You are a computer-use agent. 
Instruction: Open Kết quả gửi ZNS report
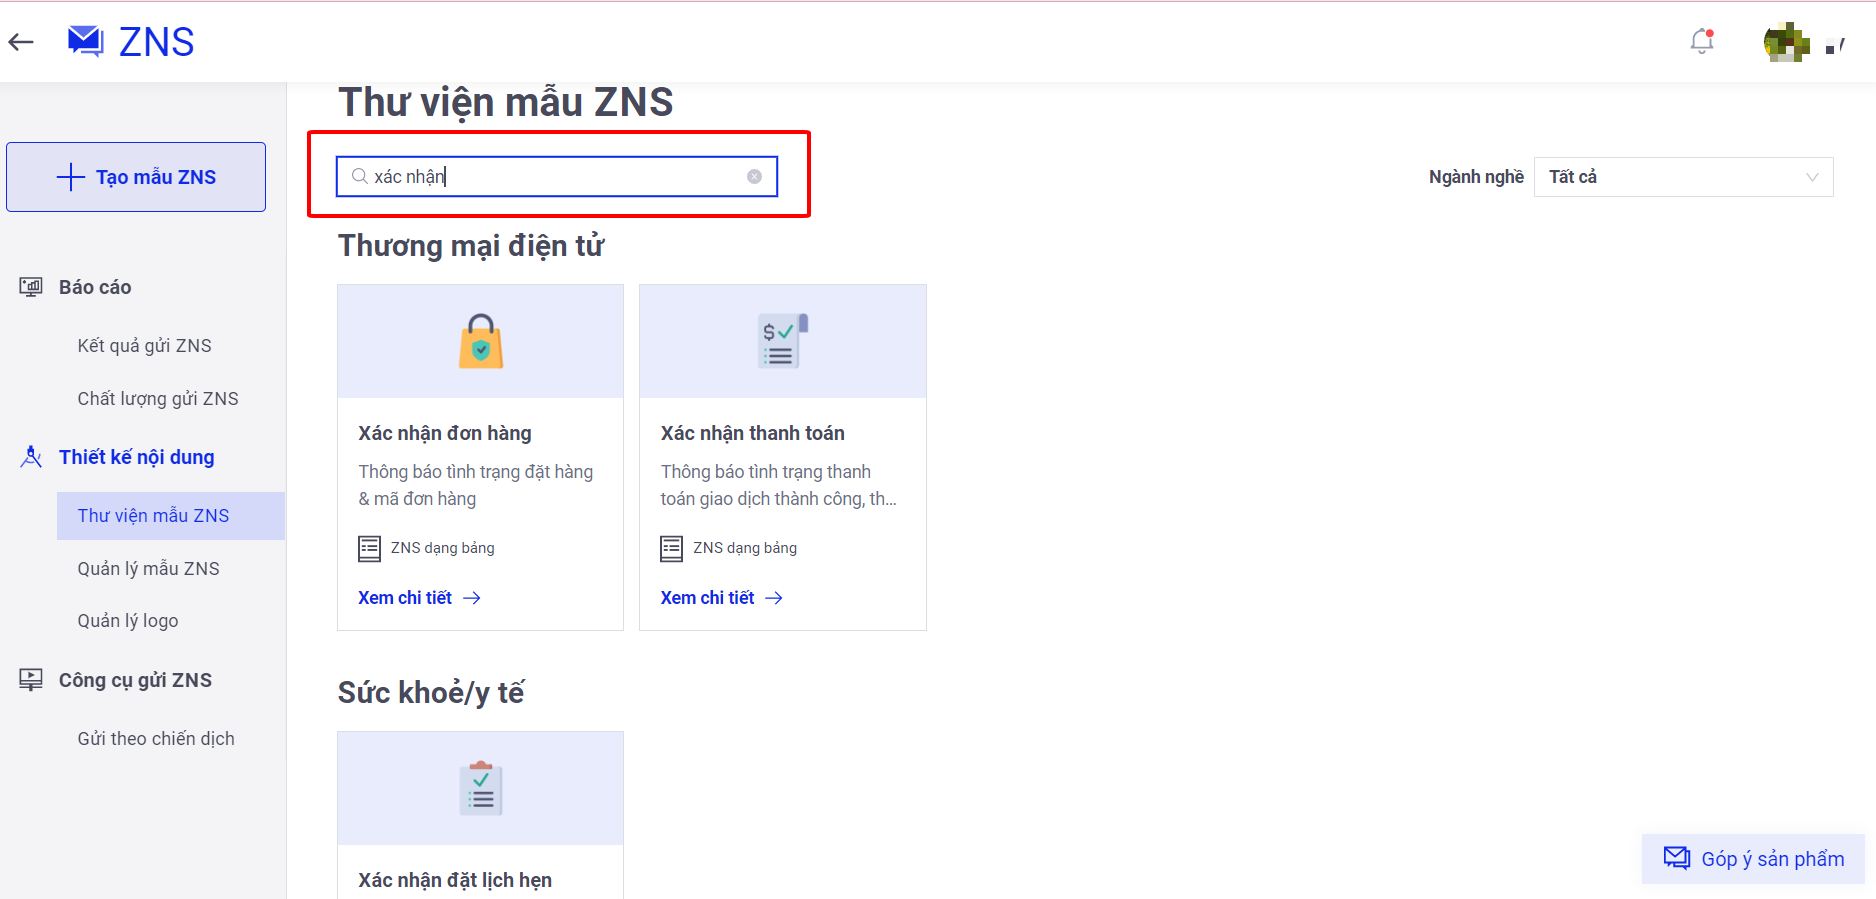click(145, 346)
